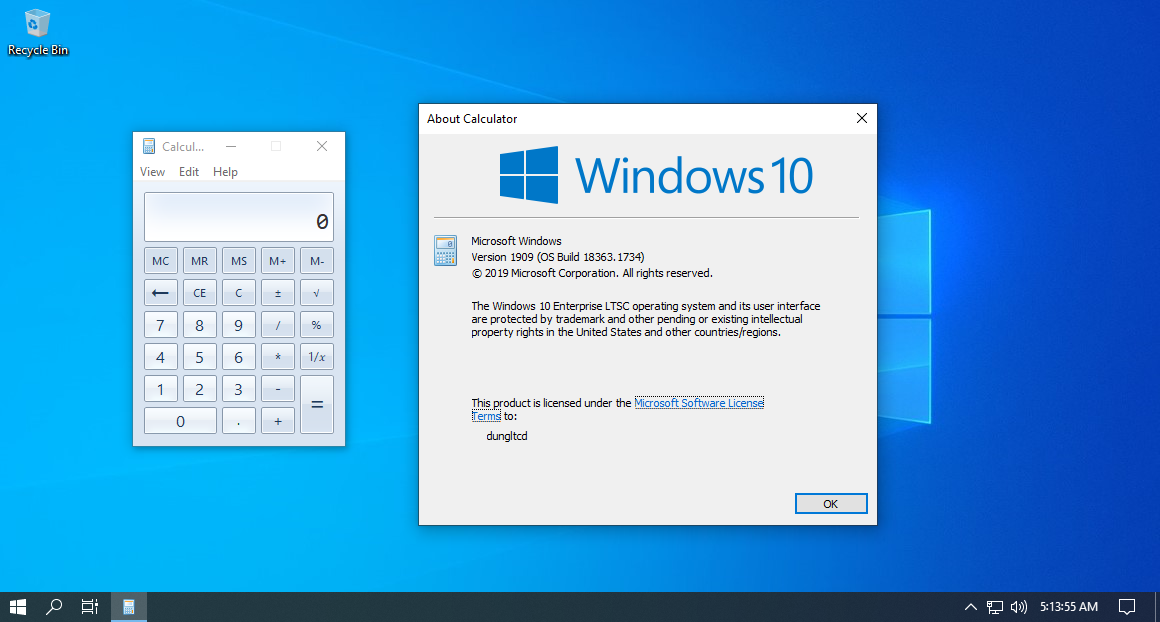Click the digit 7 button
The height and width of the screenshot is (622, 1160).
coord(161,325)
